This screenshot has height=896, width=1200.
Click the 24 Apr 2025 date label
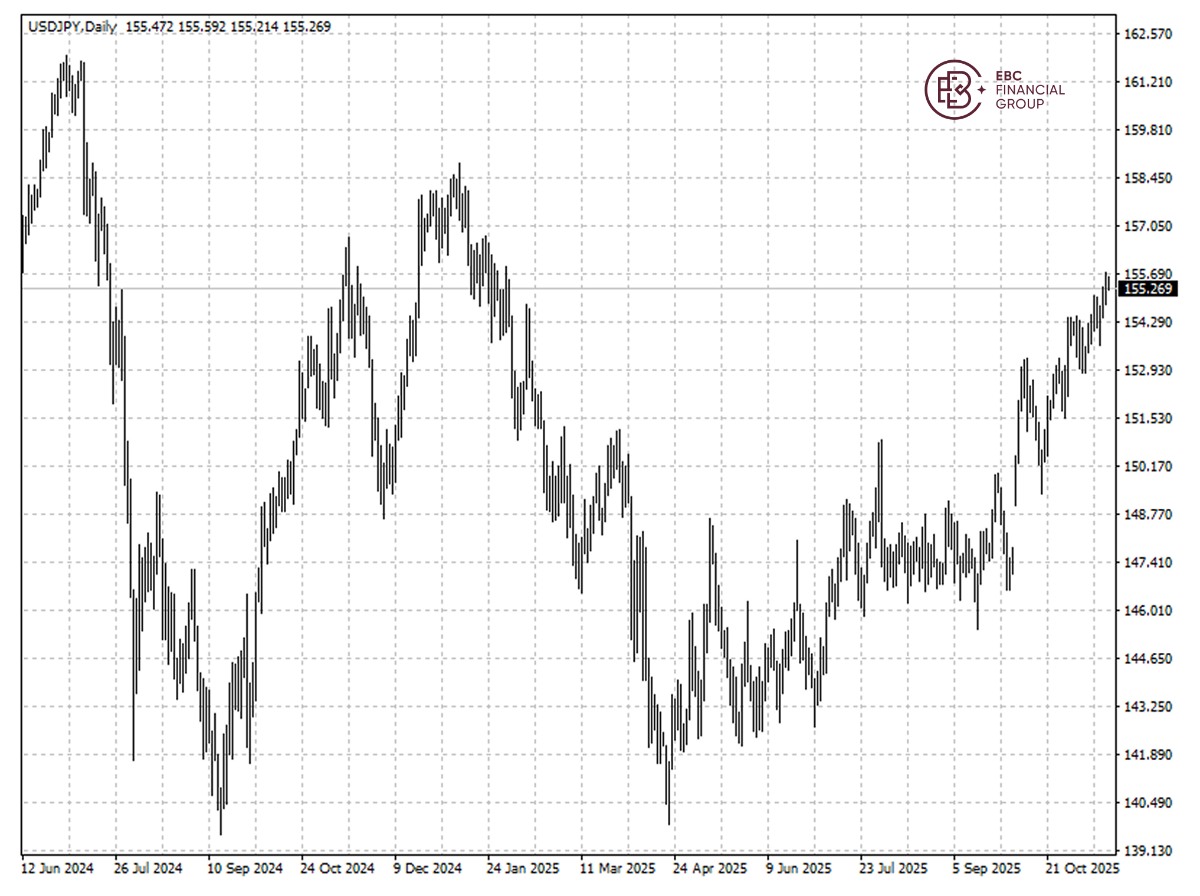tap(709, 868)
